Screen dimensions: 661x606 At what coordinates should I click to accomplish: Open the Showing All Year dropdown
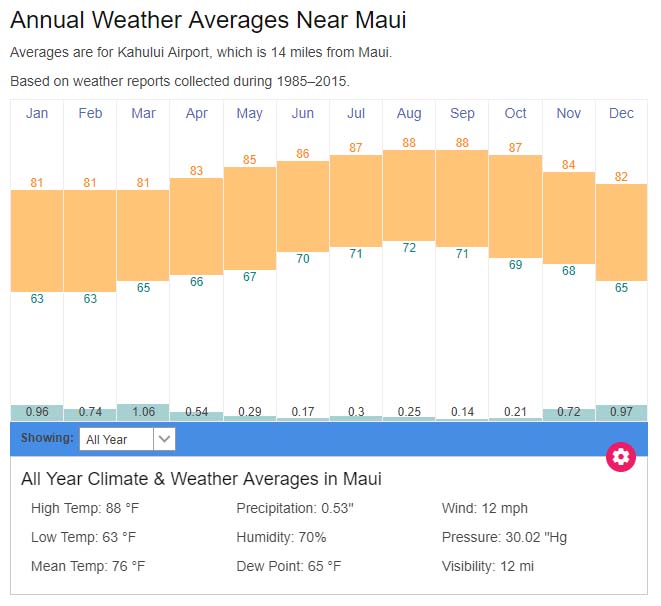(x=117, y=439)
